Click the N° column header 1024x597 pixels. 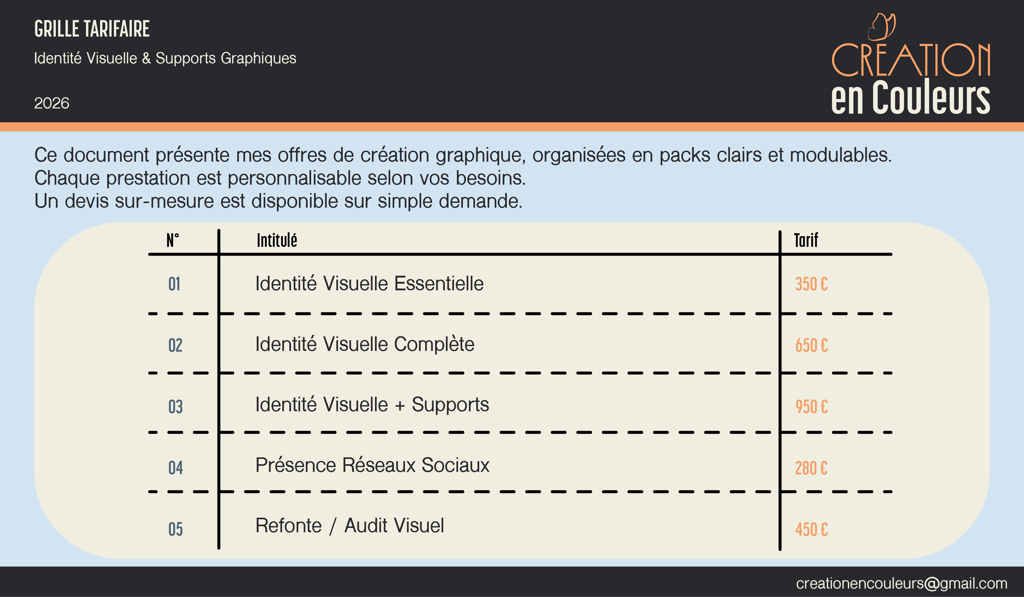pyautogui.click(x=173, y=241)
